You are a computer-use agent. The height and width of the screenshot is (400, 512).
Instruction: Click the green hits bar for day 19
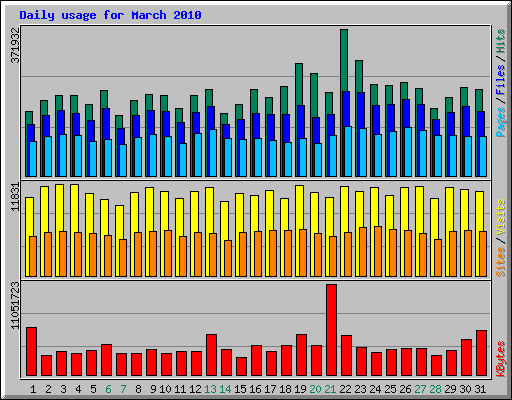(x=299, y=84)
